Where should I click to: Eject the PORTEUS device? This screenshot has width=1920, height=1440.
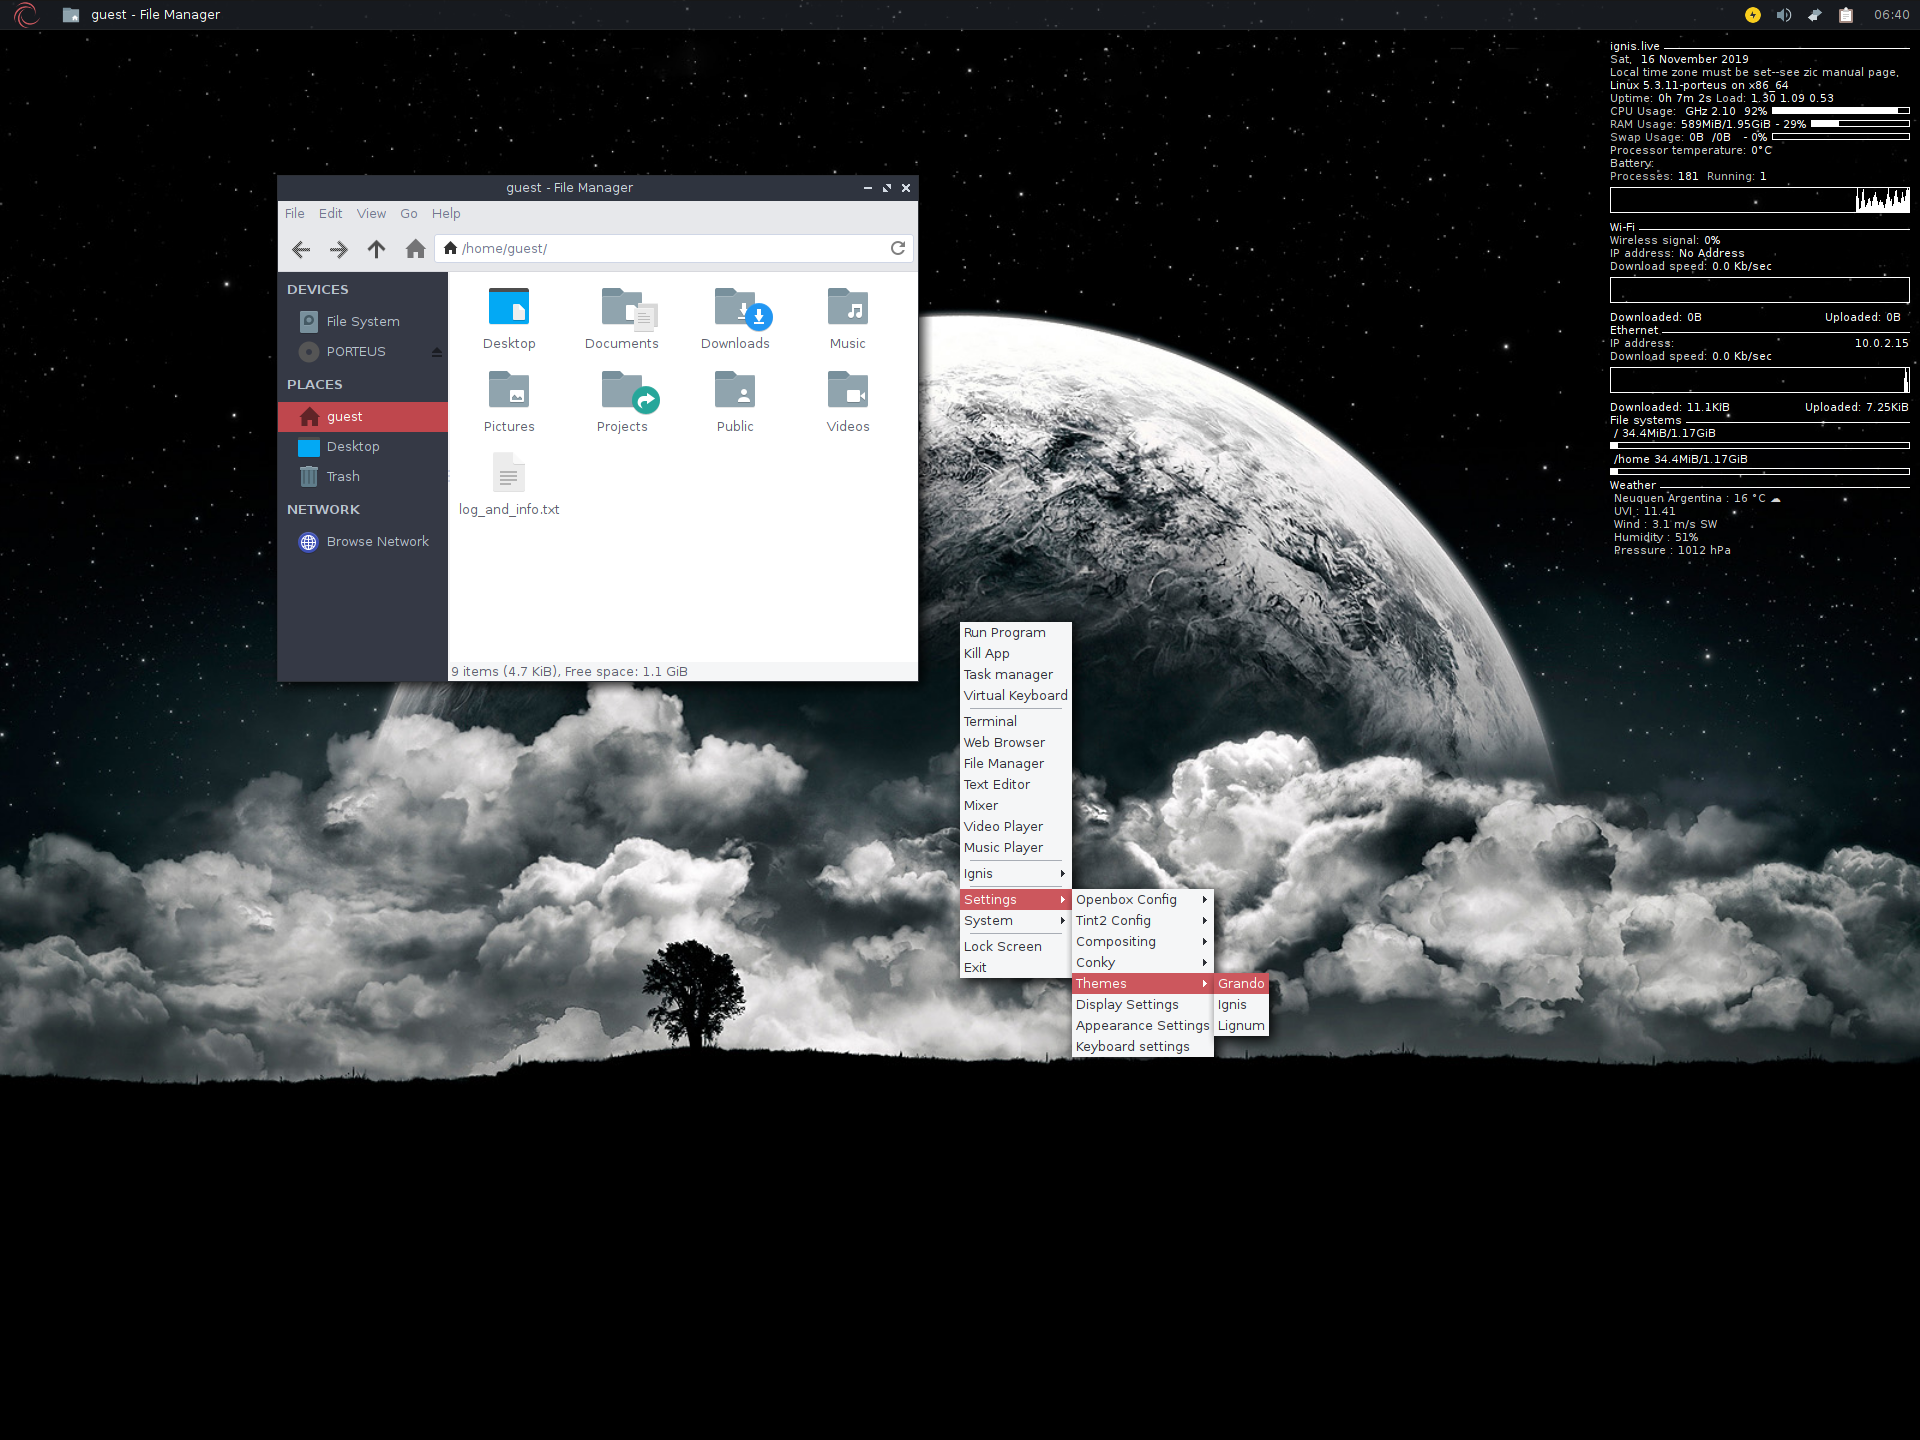437,352
